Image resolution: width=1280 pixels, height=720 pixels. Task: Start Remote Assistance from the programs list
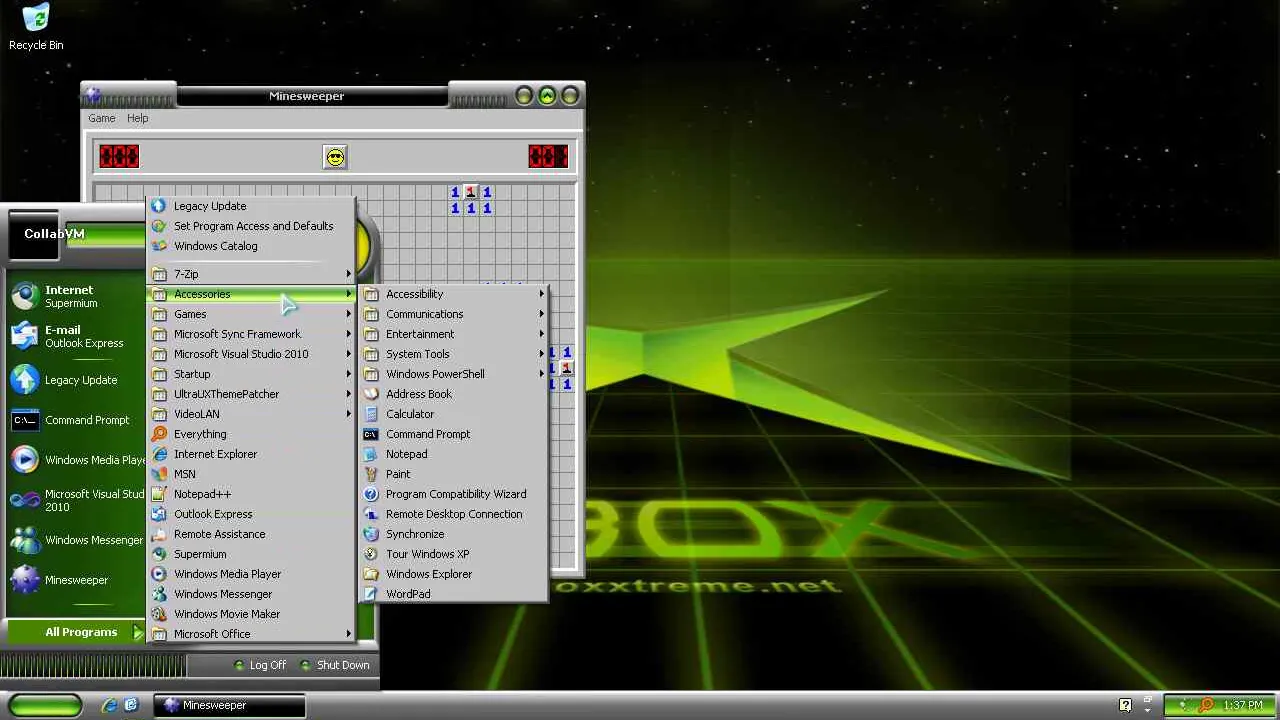[251, 534]
